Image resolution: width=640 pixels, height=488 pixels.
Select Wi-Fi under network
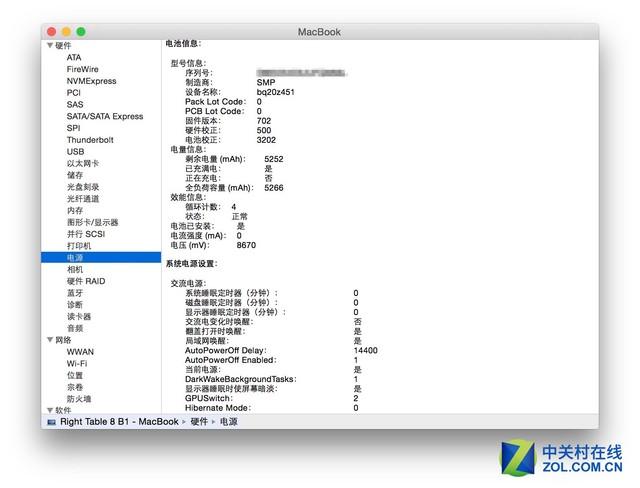(77, 364)
